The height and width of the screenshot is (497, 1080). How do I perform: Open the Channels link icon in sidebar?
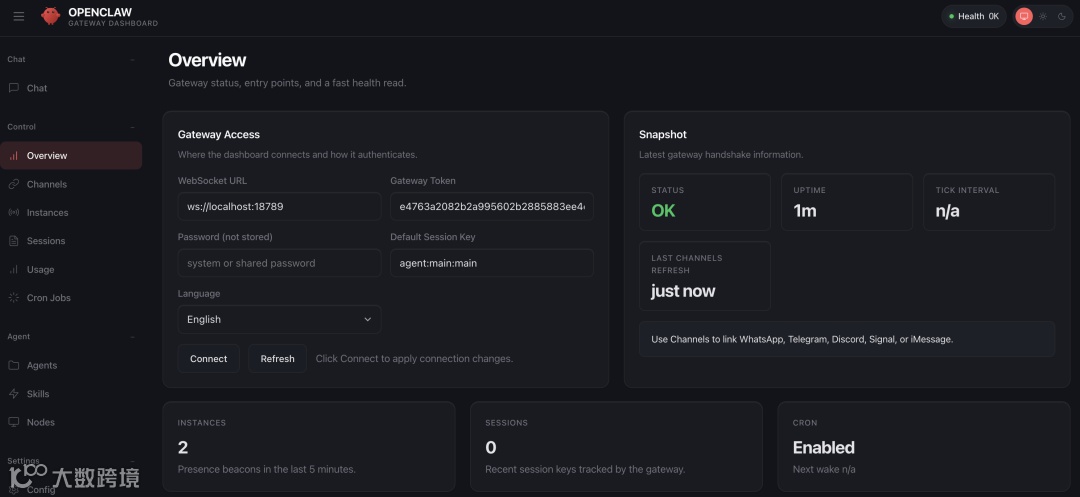pos(14,184)
